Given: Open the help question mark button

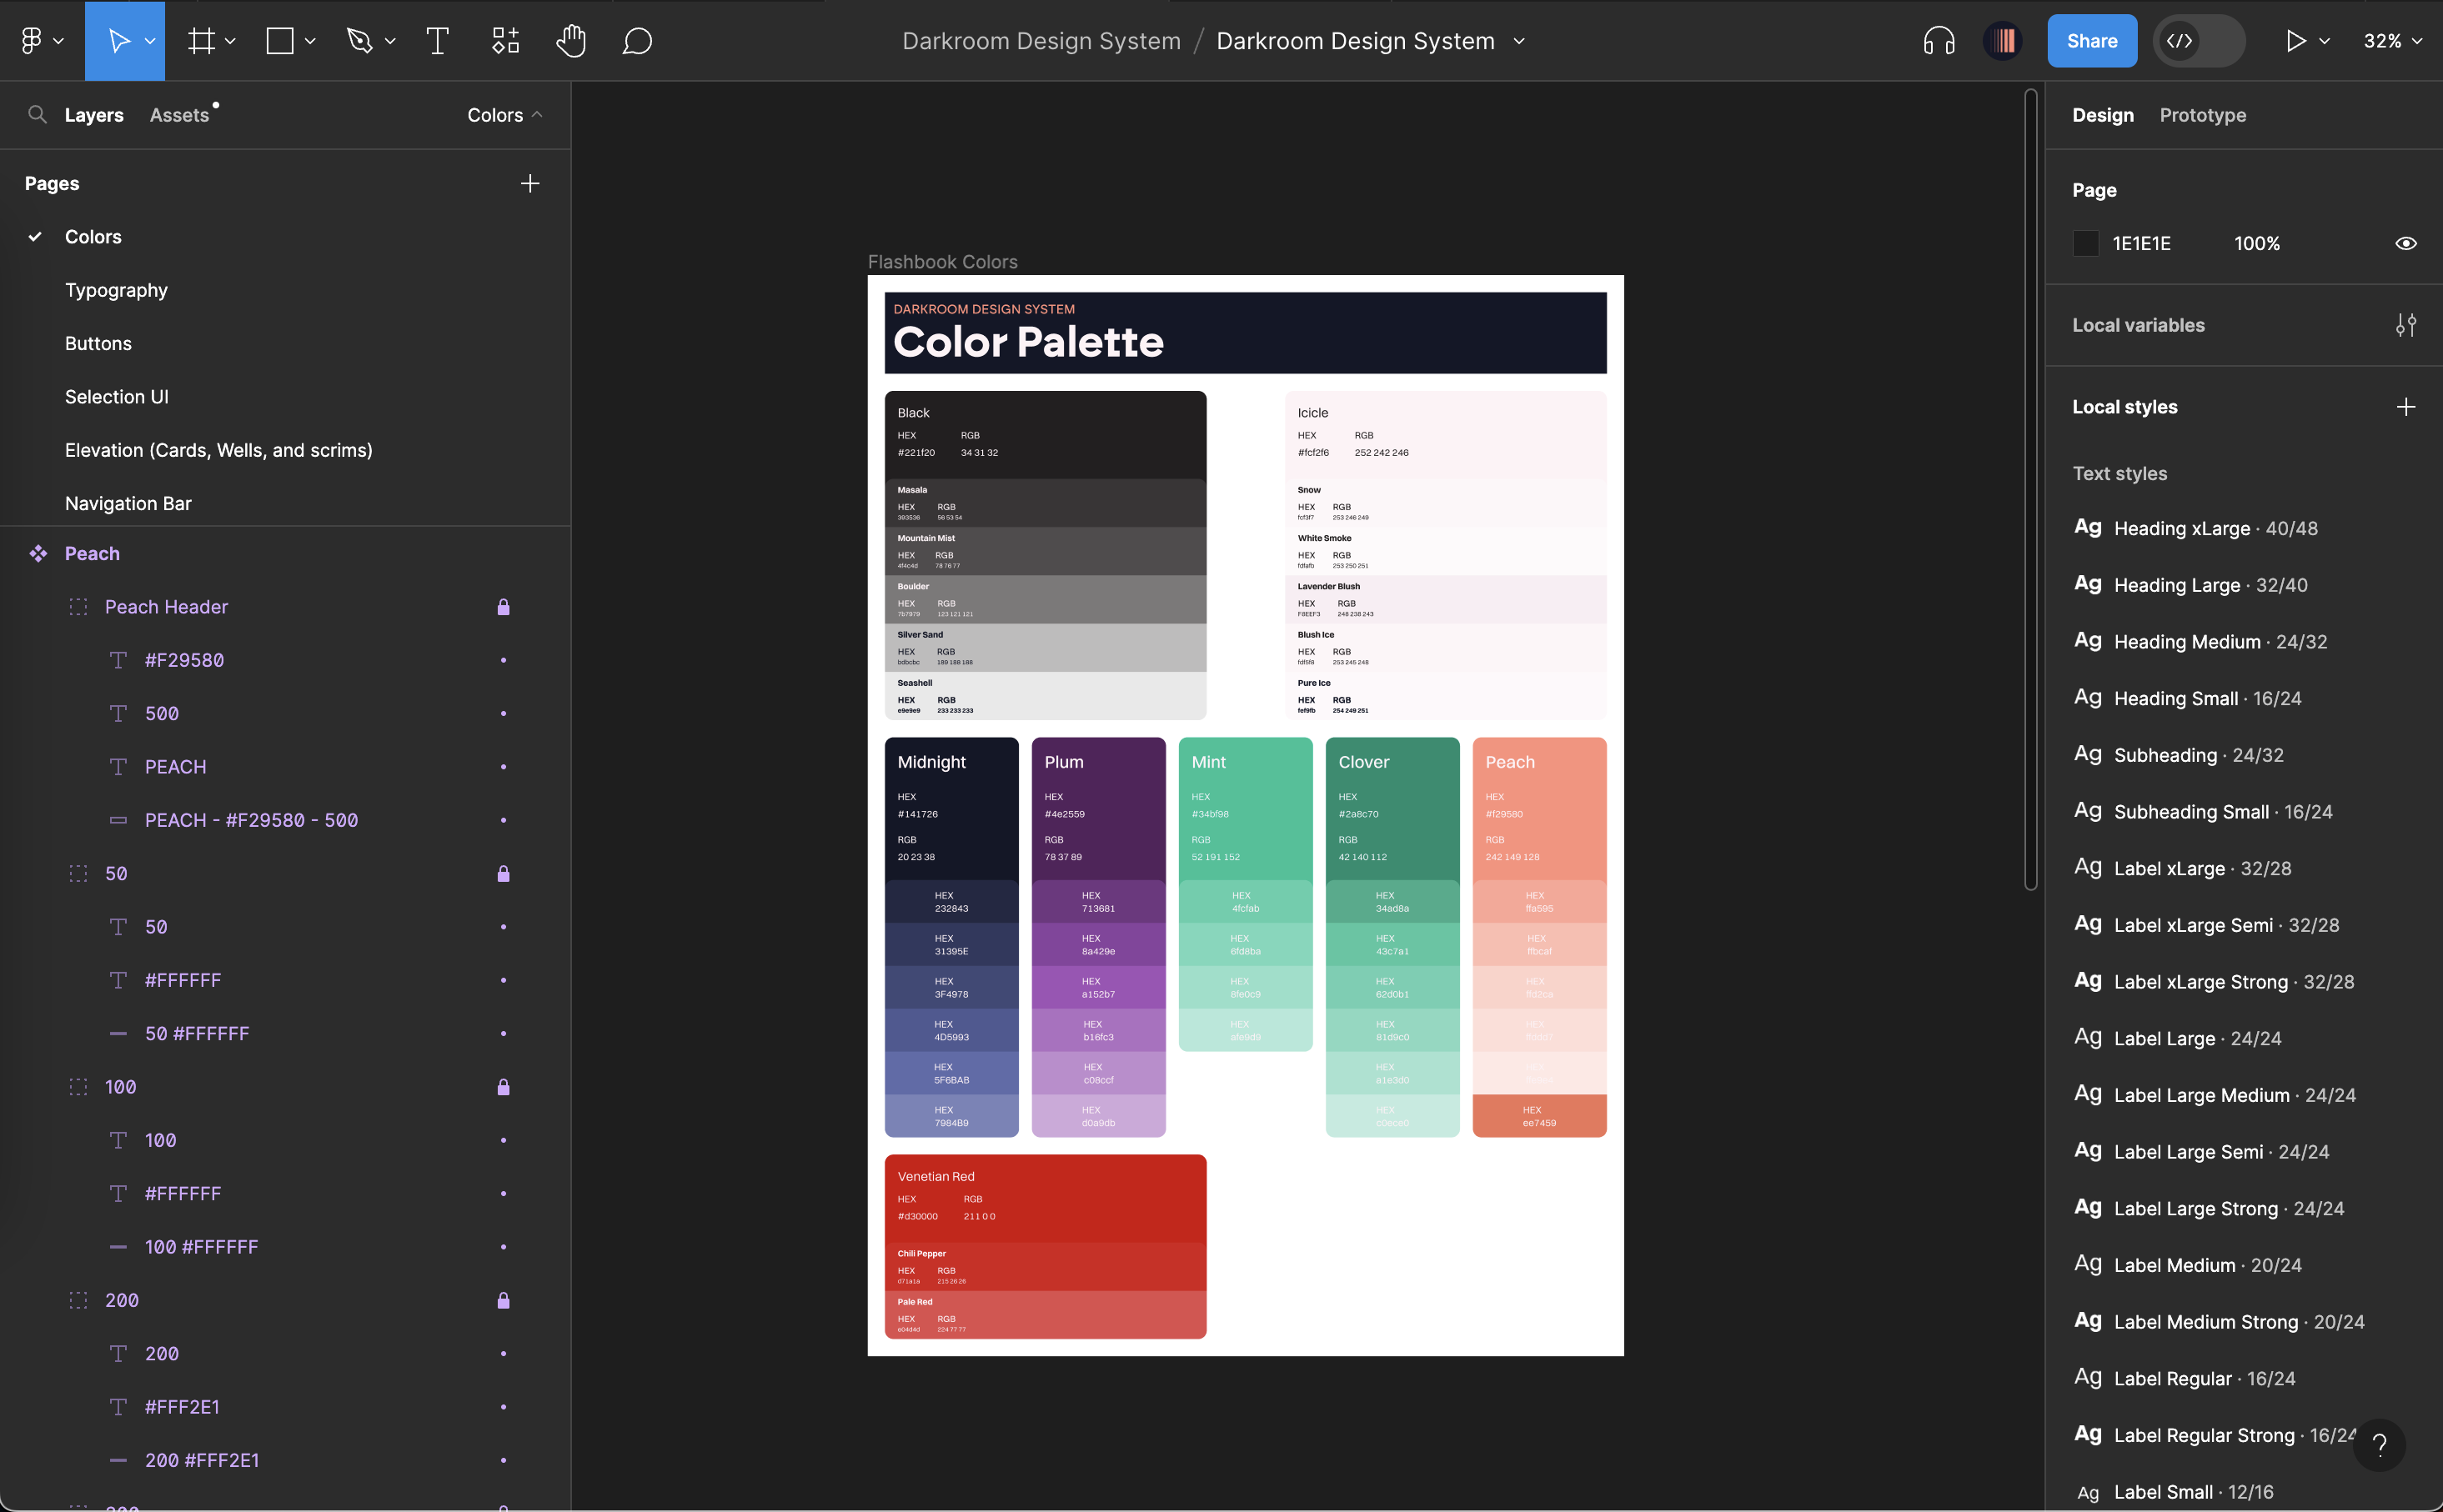Looking at the screenshot, I should coord(2379,1444).
